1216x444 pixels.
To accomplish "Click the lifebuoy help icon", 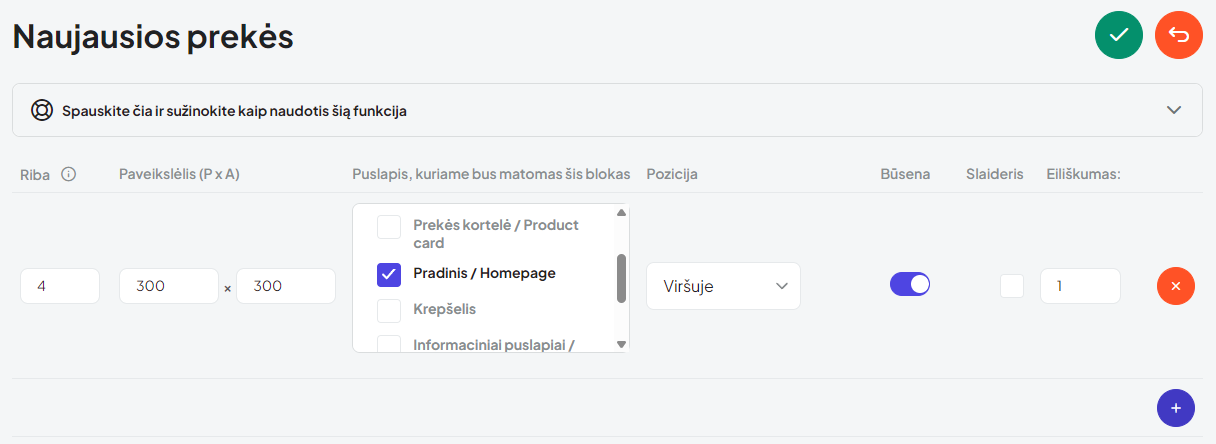I will coord(41,110).
